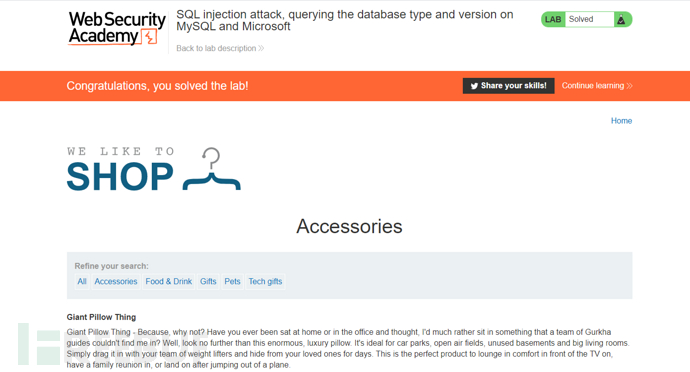
Task: Click the green LAB badge label
Action: click(x=553, y=19)
